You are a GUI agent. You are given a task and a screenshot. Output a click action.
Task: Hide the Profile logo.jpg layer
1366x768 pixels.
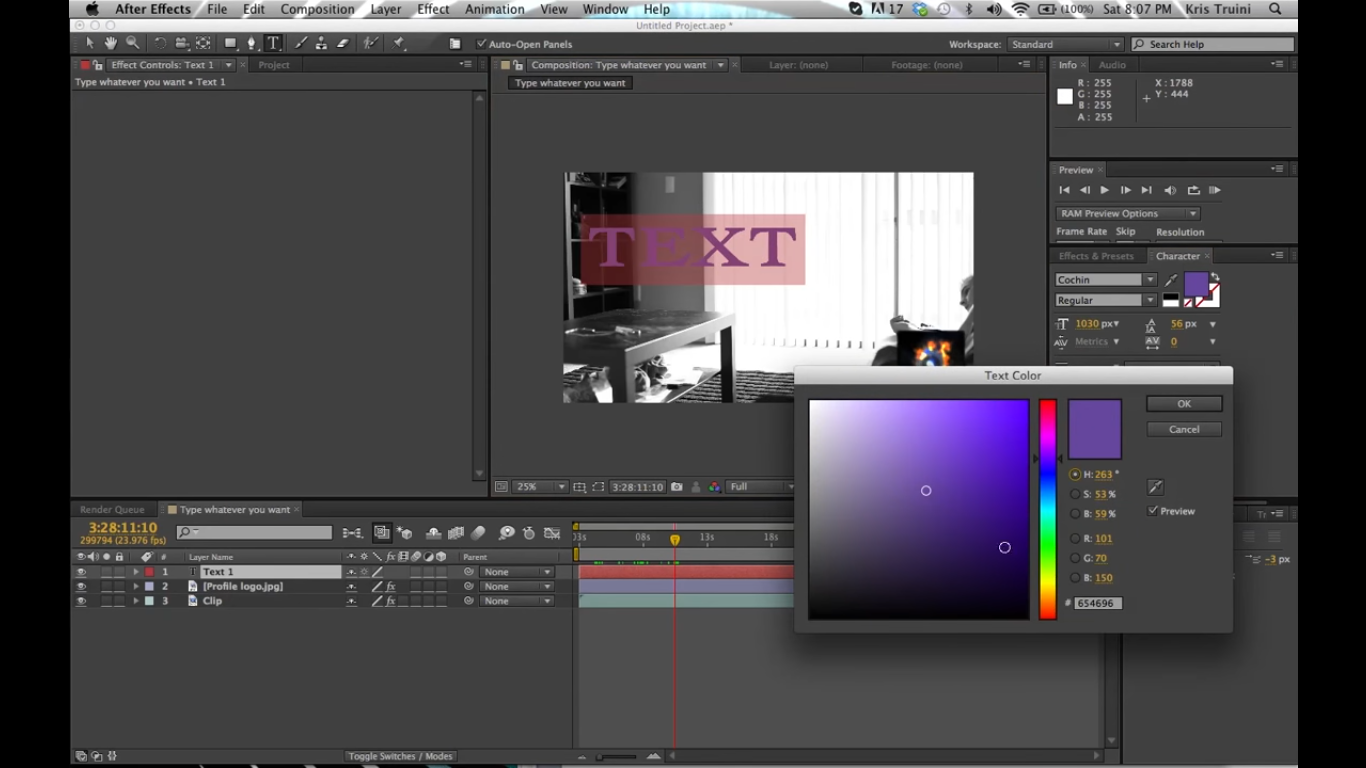point(81,587)
